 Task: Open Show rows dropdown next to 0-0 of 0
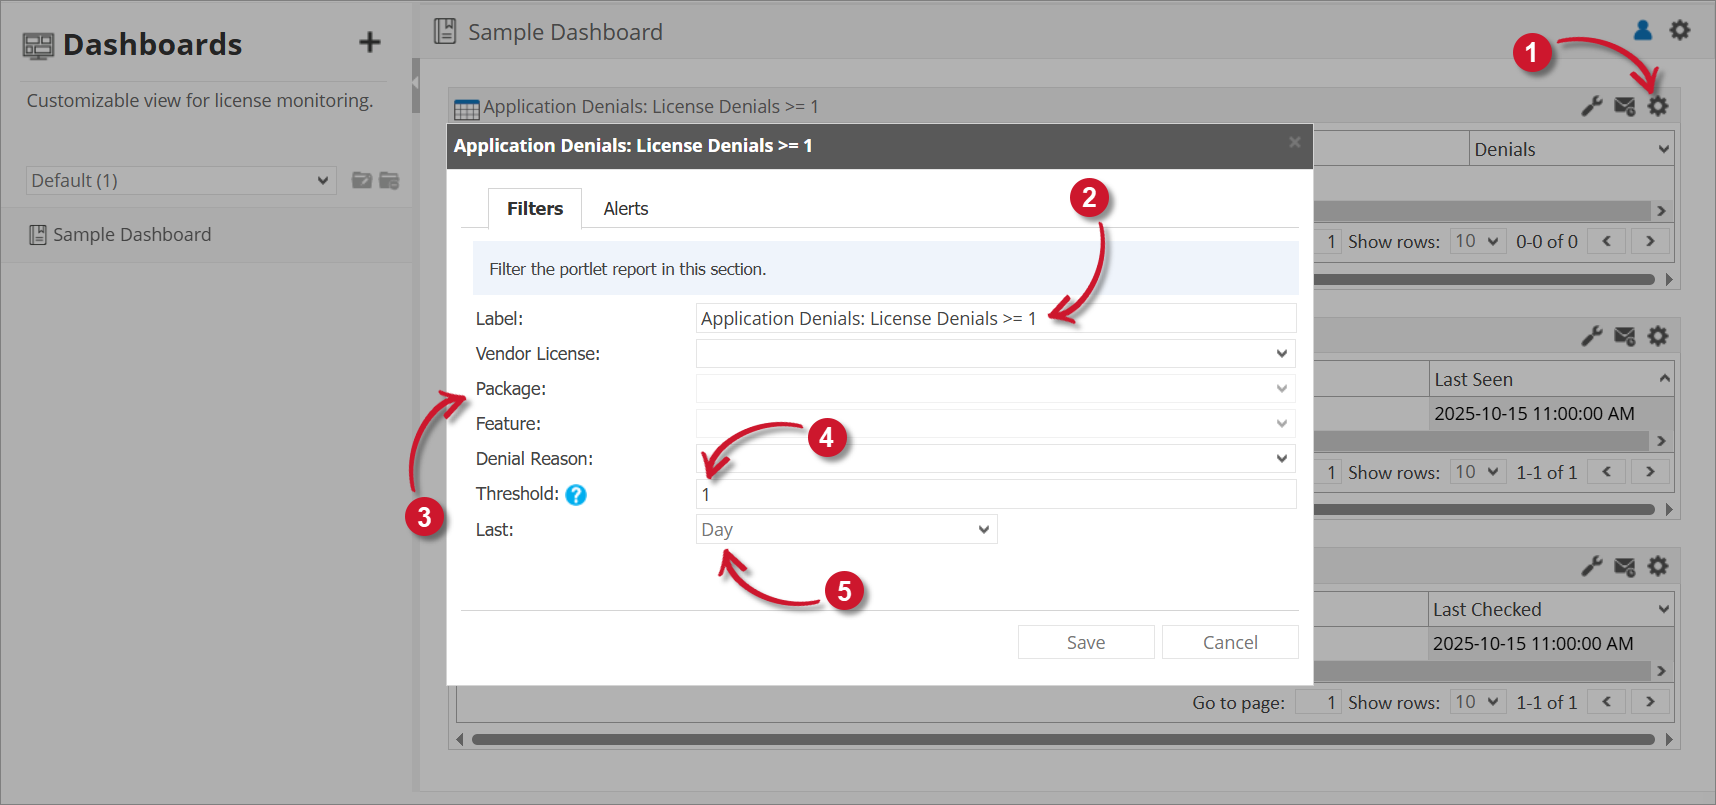[x=1478, y=241]
